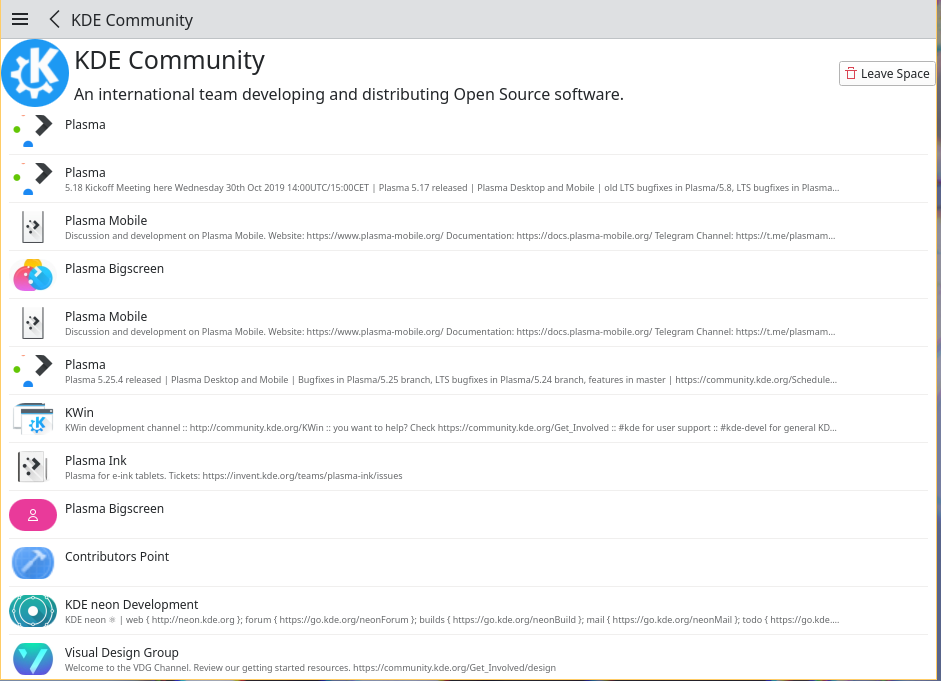Viewport: 941px width, 681px height.
Task: Open the 'Visual Design Group' room name
Action: pos(122,652)
